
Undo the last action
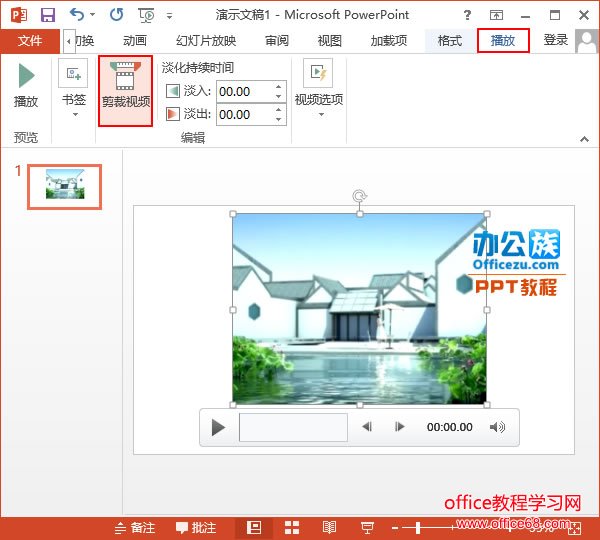pos(77,15)
